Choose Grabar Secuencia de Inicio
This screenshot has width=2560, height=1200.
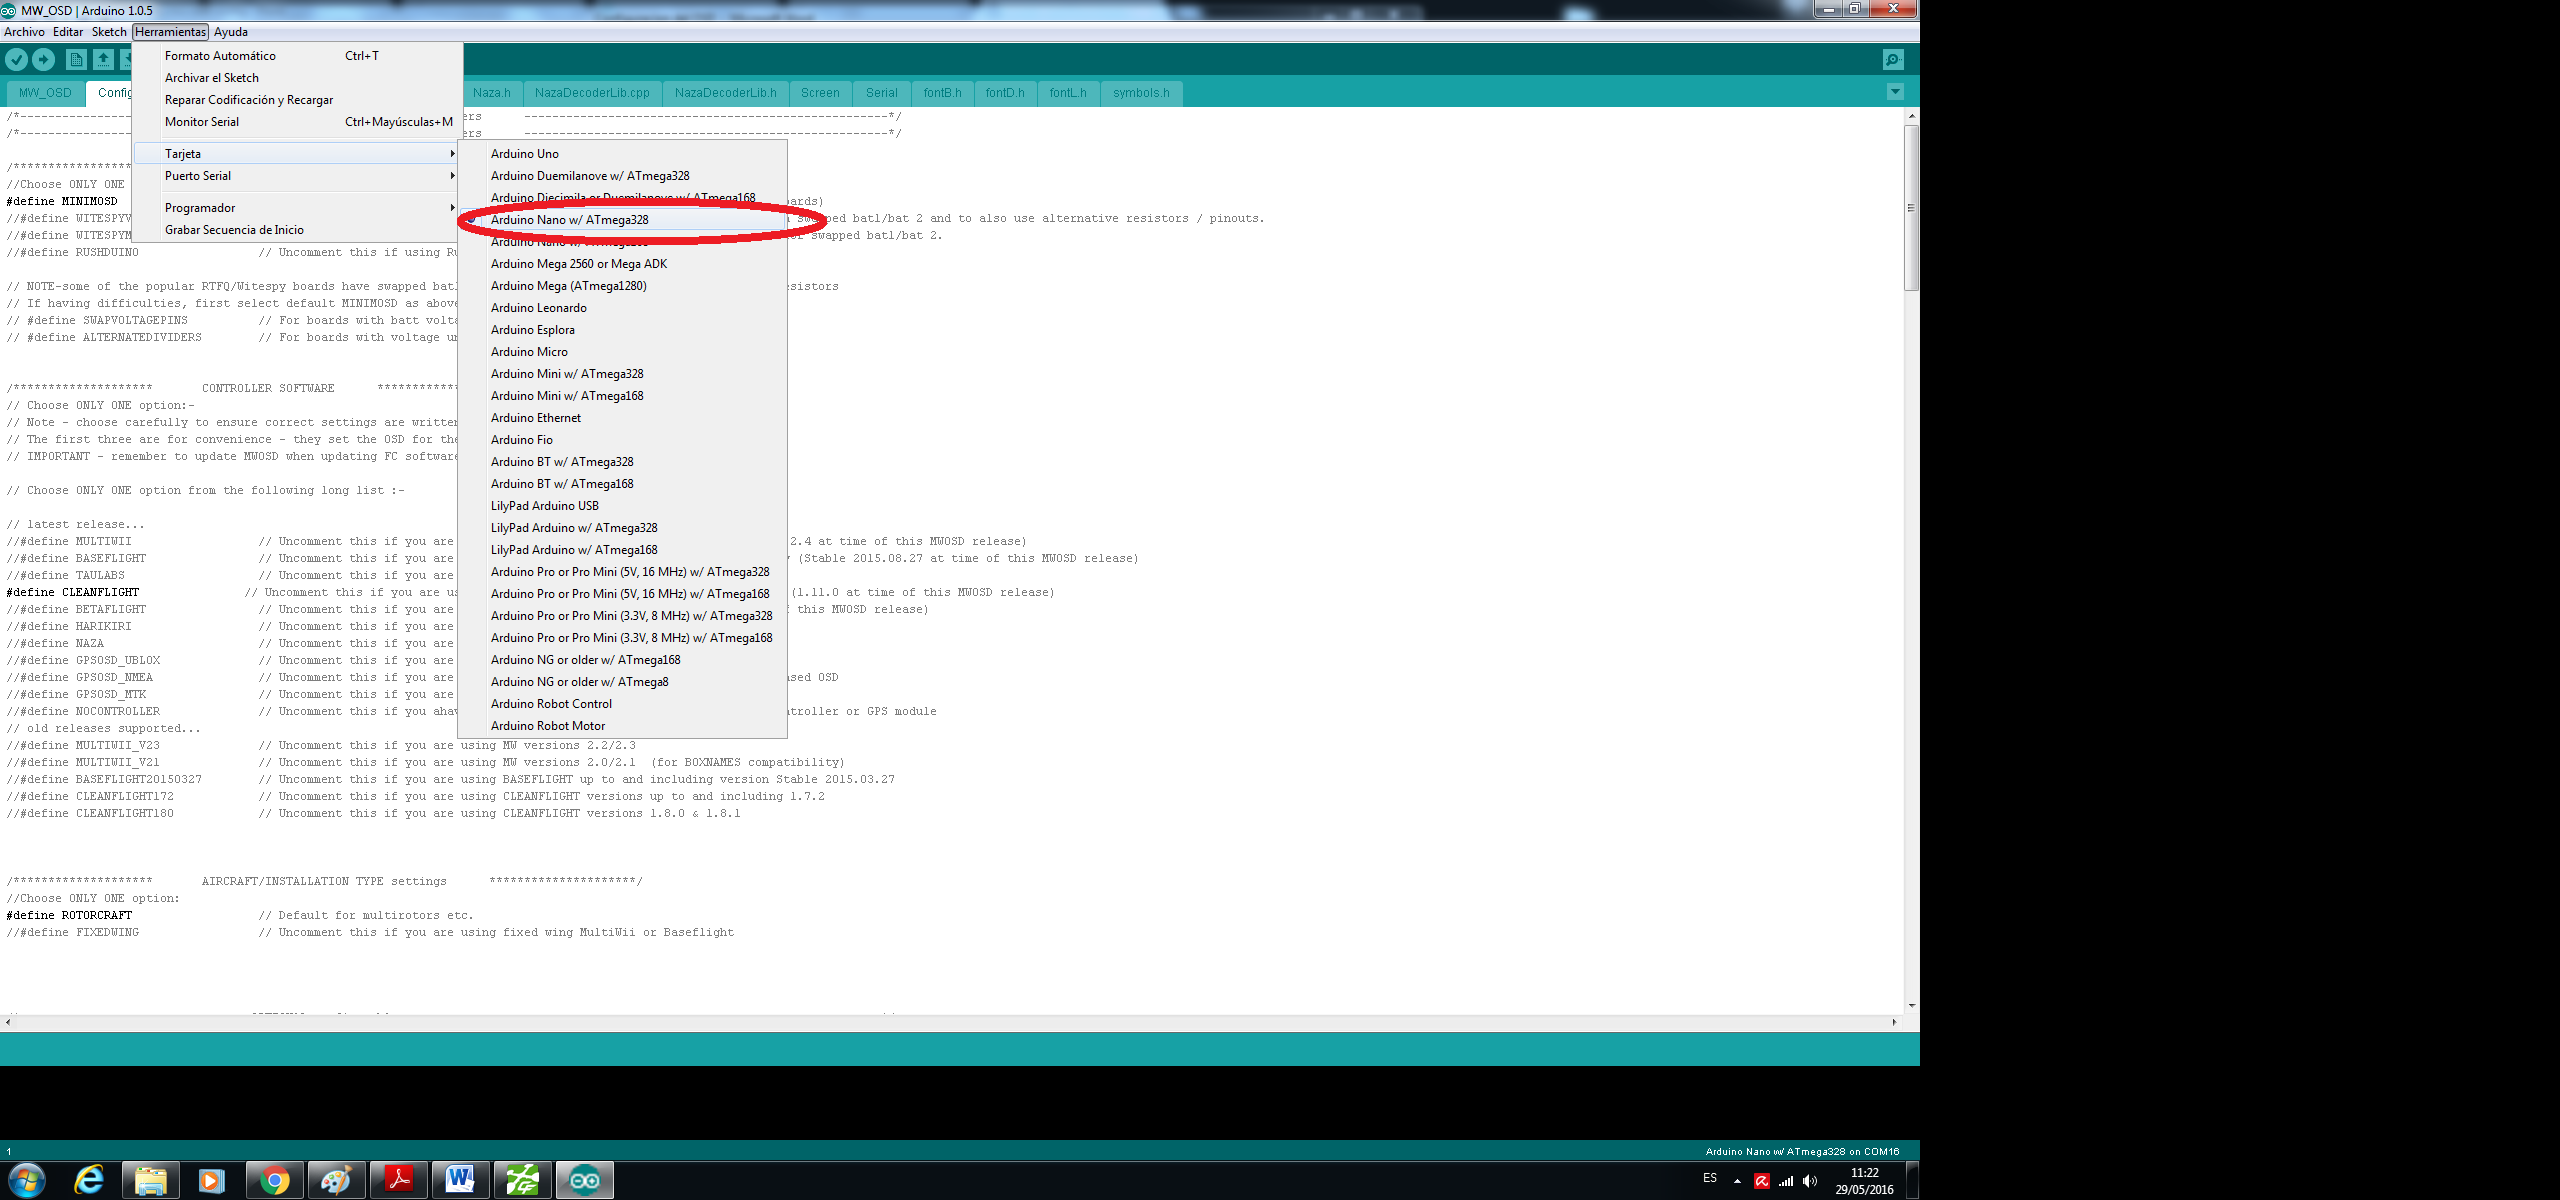pyautogui.click(x=297, y=230)
